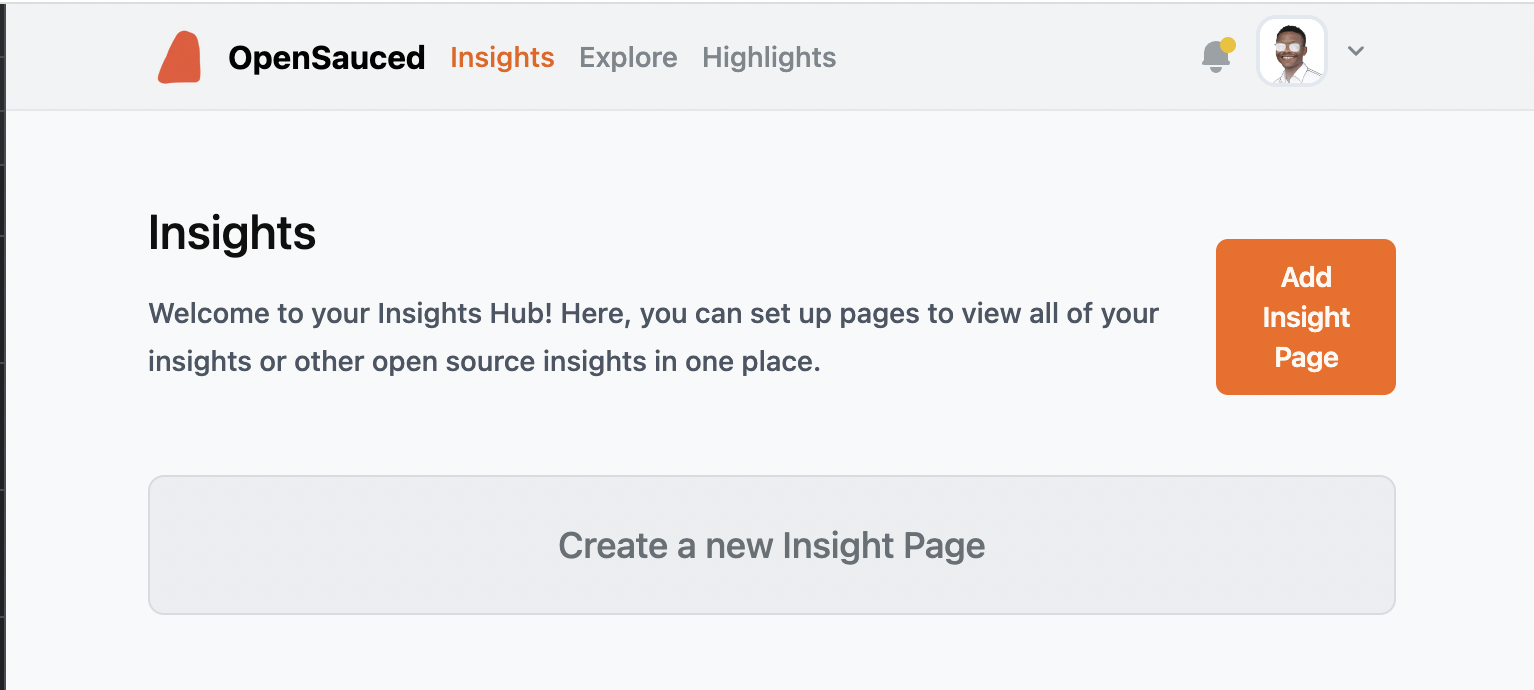Click the orange Add Insight Page button
Viewport: 1534px width, 690px height.
pos(1305,317)
